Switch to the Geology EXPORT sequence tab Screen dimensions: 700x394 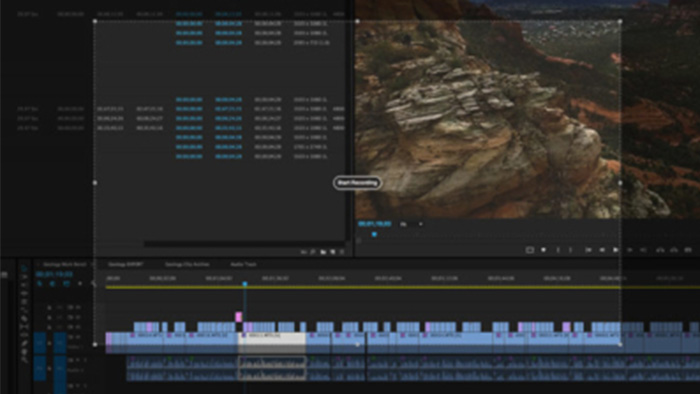[125, 264]
